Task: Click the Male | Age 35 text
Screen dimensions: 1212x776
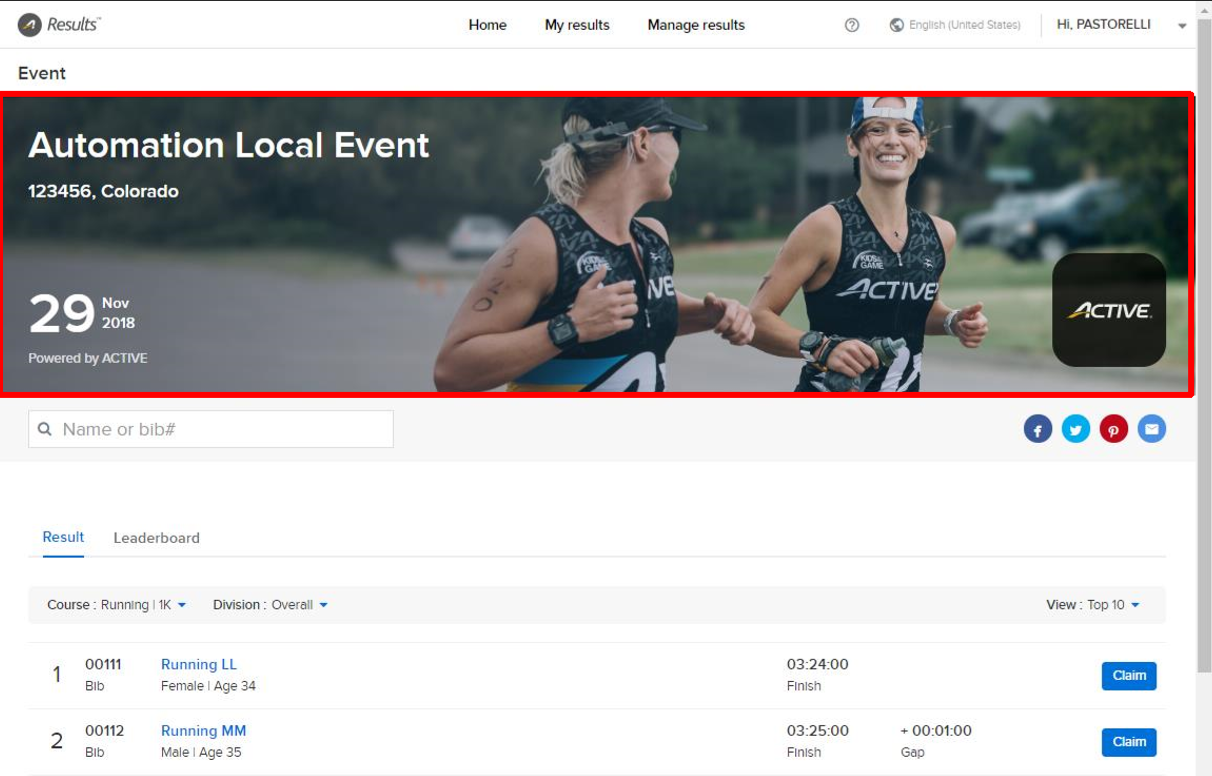Action: tap(201, 752)
